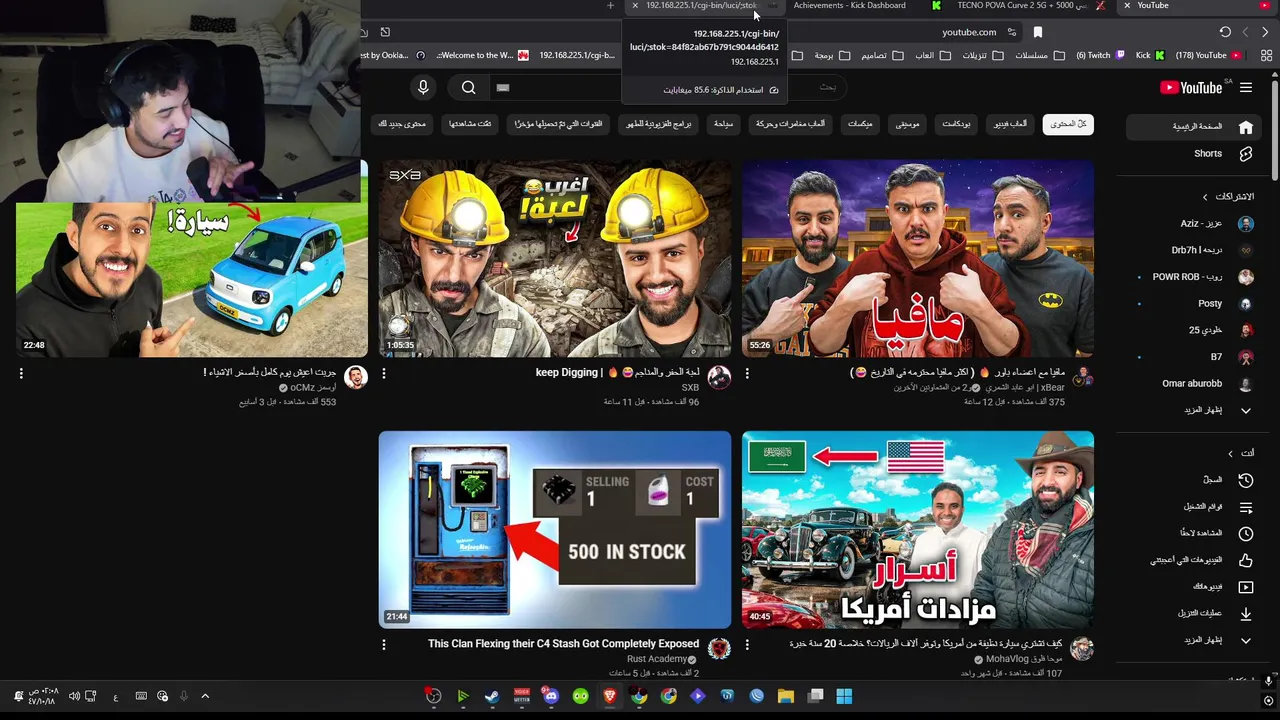Expand show more subscriptions chevron
This screenshot has width=1280, height=720.
coord(1245,410)
